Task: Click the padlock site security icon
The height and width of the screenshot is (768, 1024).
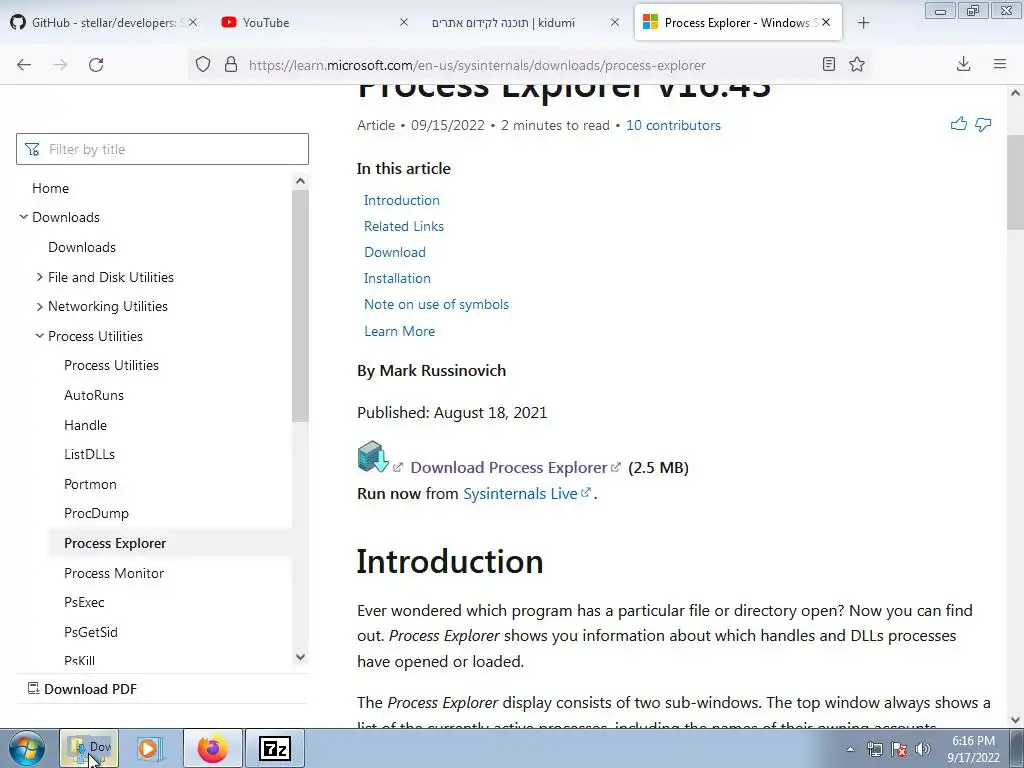Action: (x=231, y=65)
